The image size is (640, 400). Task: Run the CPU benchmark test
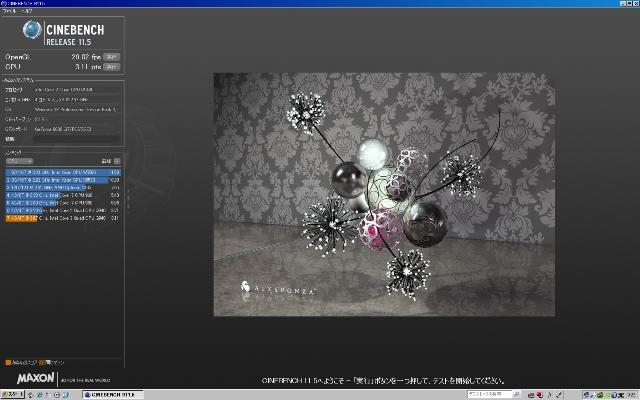(111, 66)
